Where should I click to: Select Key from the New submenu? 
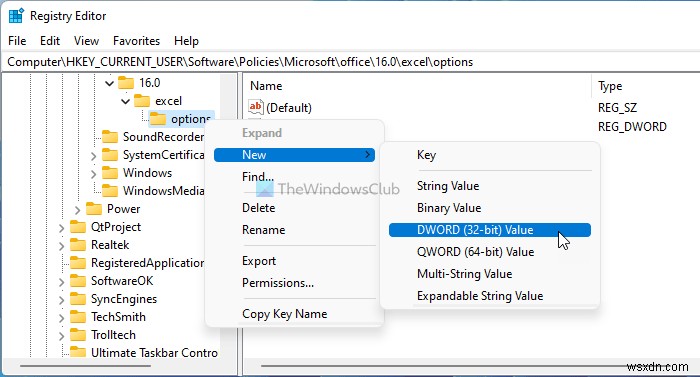(x=490, y=155)
